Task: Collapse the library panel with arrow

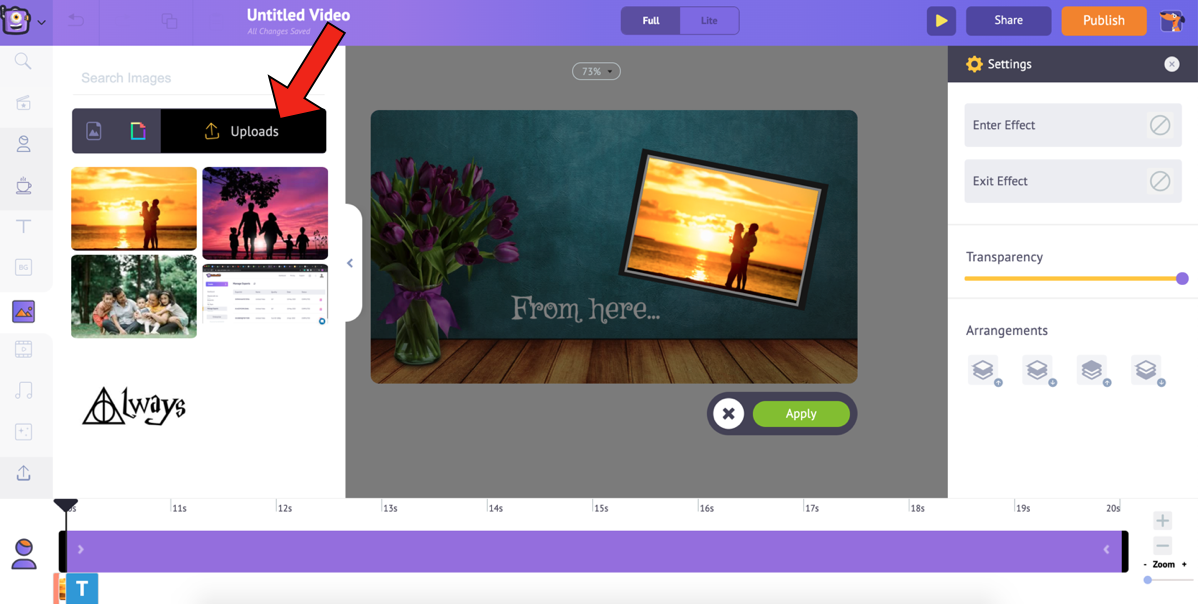Action: (x=350, y=263)
